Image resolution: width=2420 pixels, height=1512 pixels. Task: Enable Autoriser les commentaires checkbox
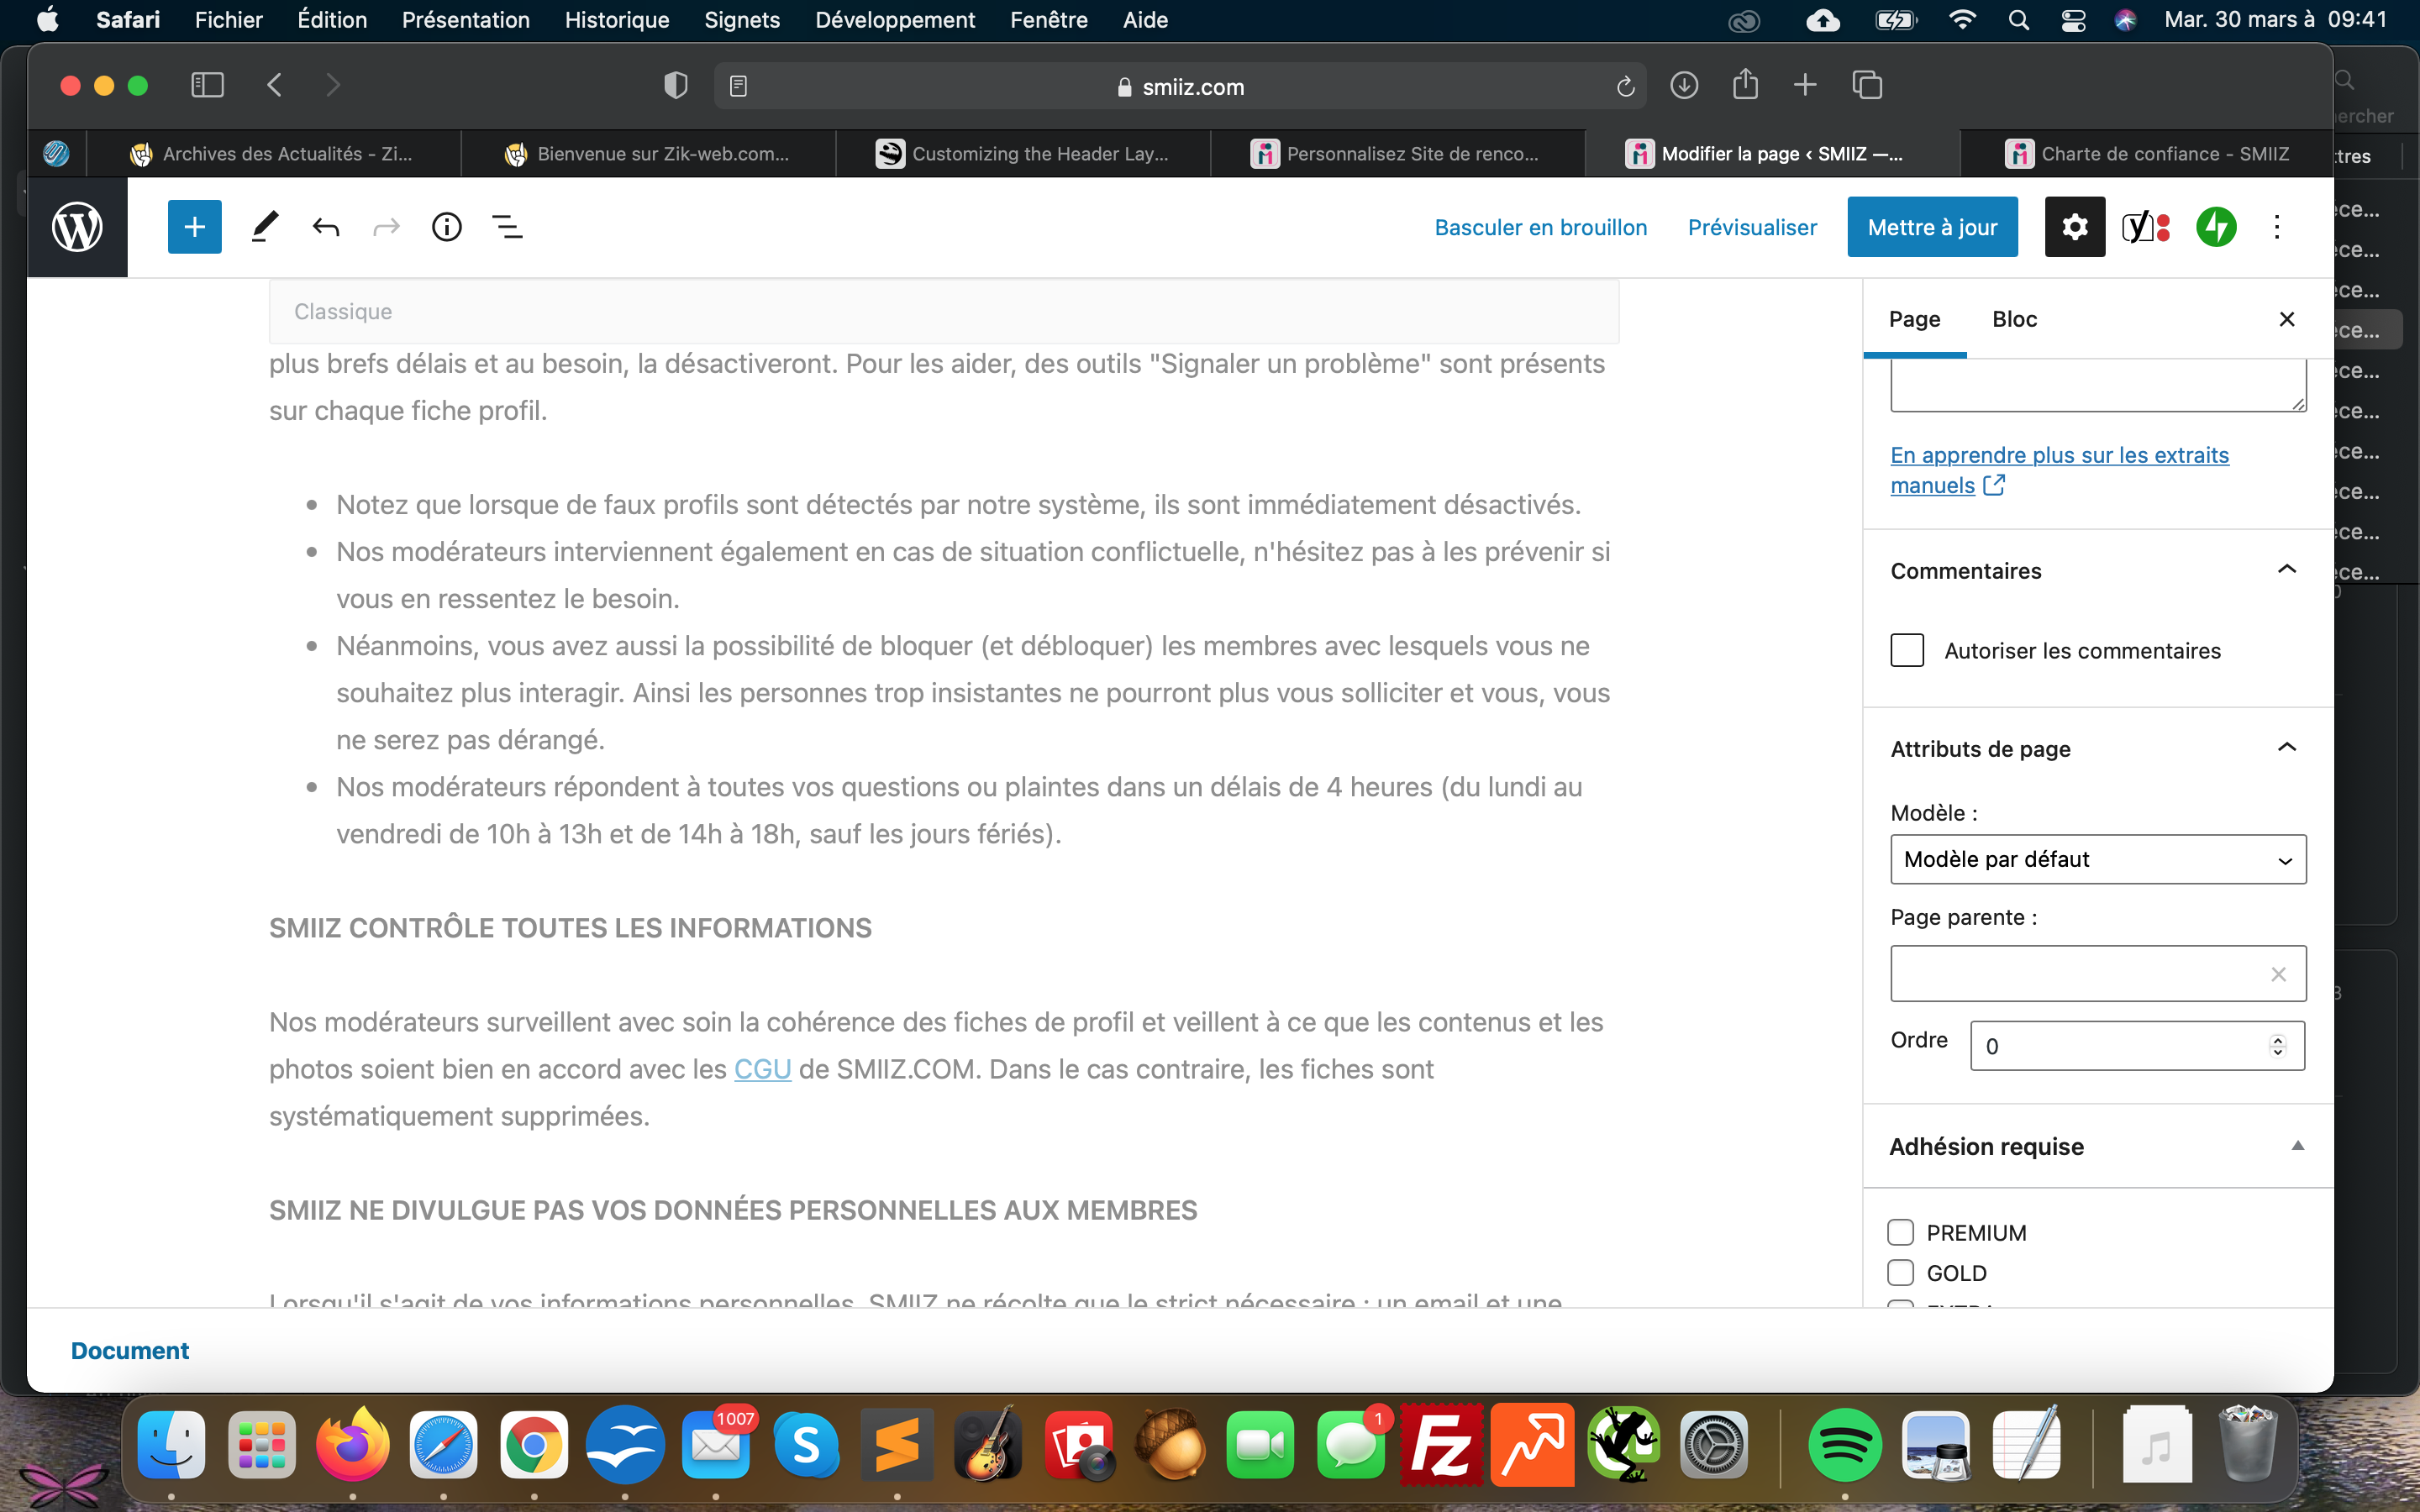tap(1907, 650)
